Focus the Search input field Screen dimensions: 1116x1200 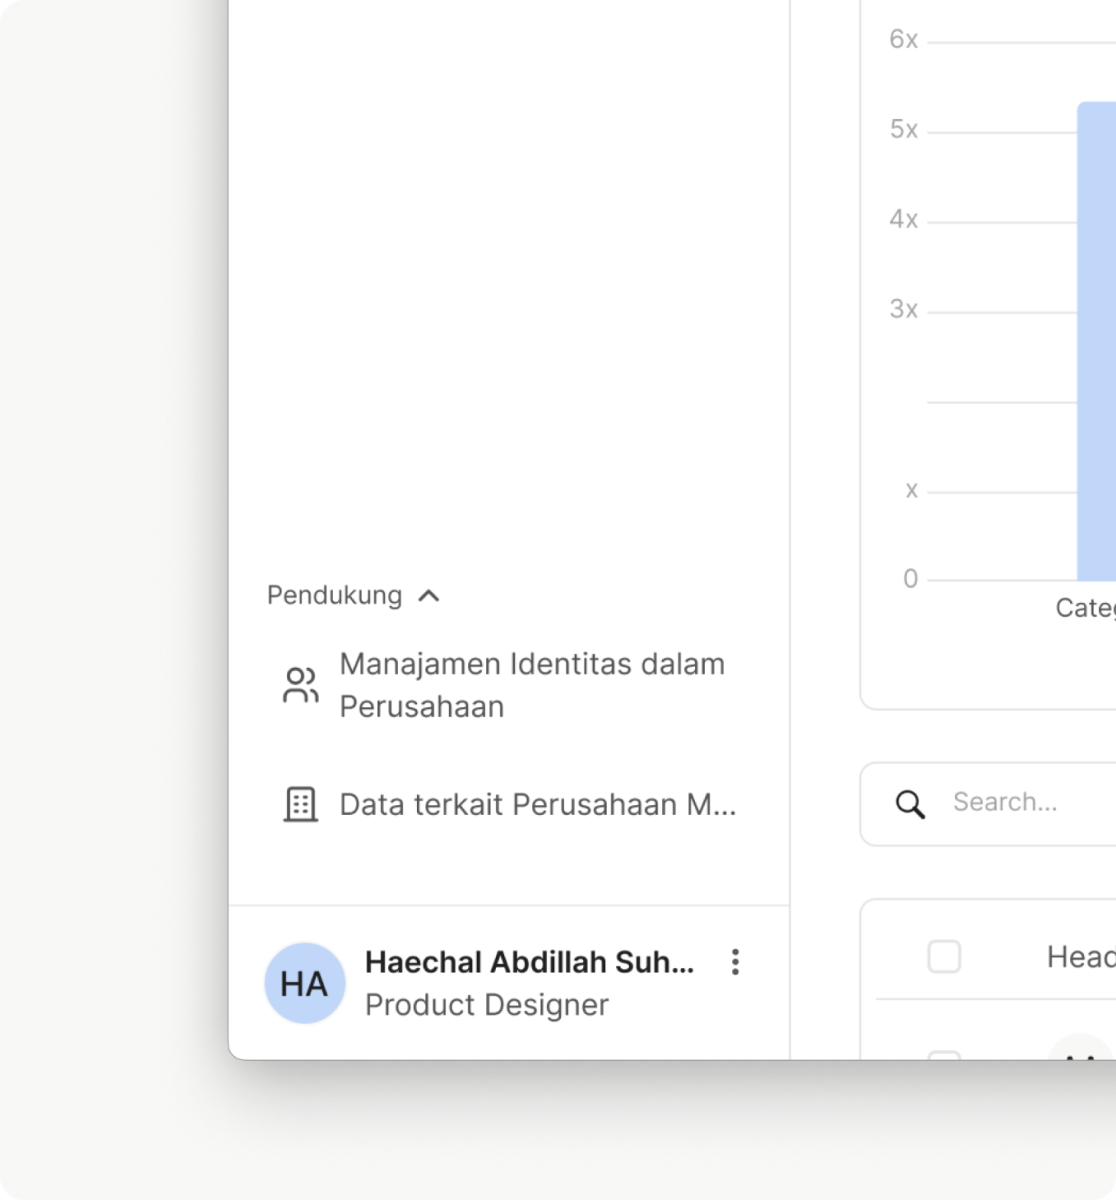(1030, 802)
